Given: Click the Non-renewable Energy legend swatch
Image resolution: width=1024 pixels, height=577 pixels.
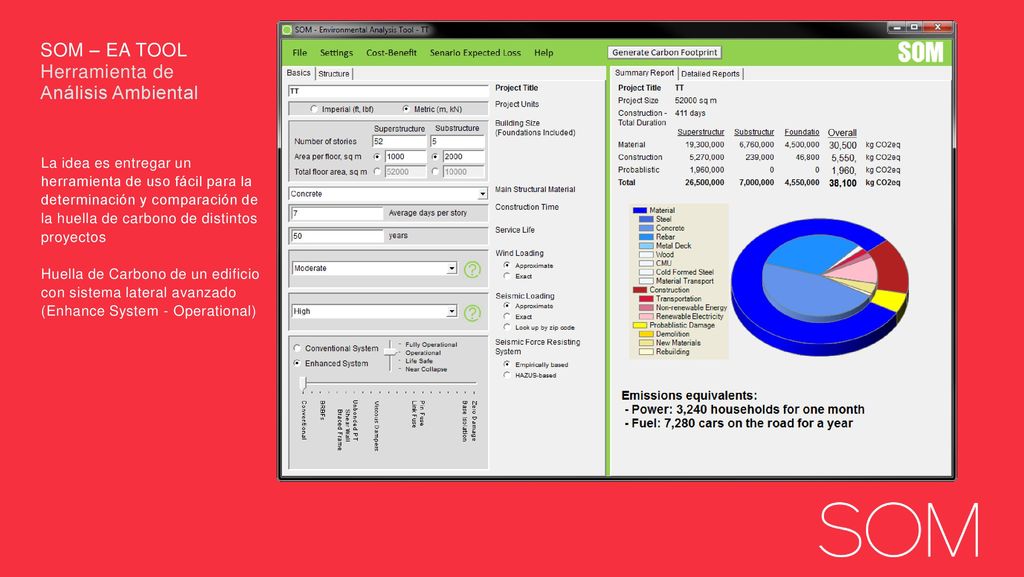Looking at the screenshot, I should tap(646, 307).
